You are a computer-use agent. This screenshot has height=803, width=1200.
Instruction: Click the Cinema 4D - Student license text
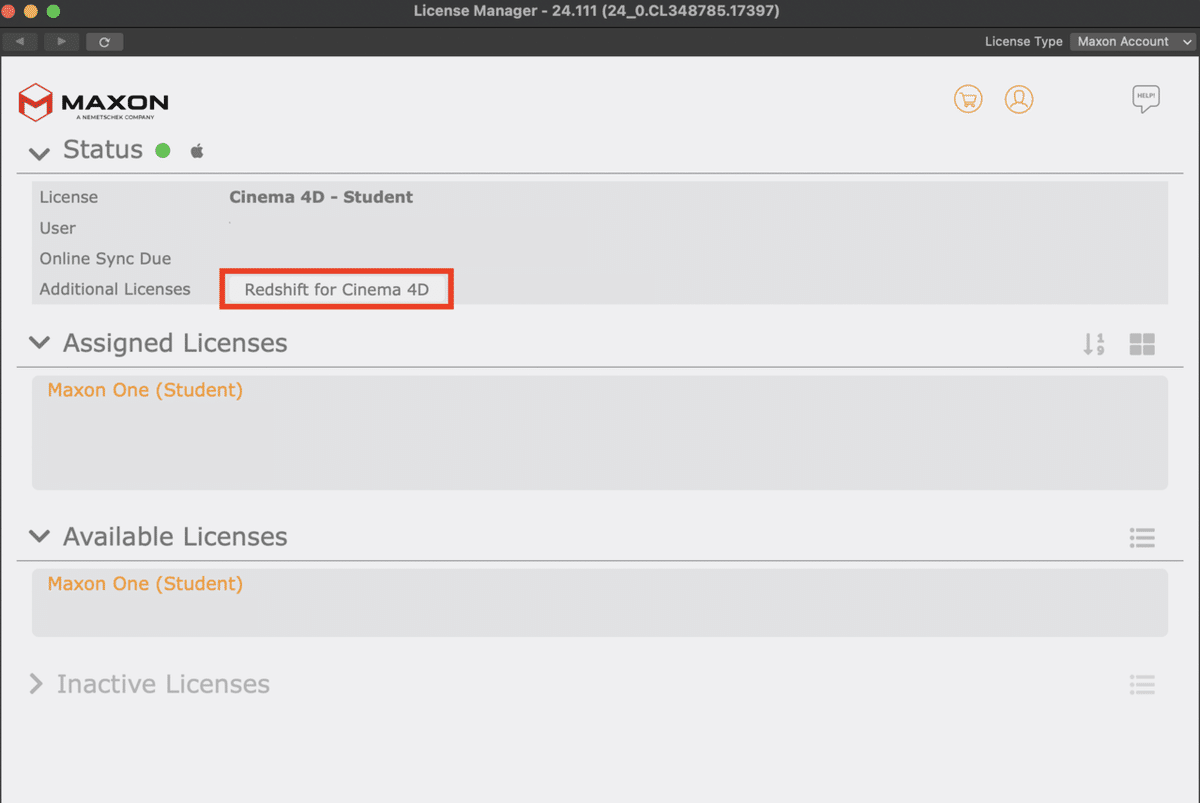click(x=321, y=197)
